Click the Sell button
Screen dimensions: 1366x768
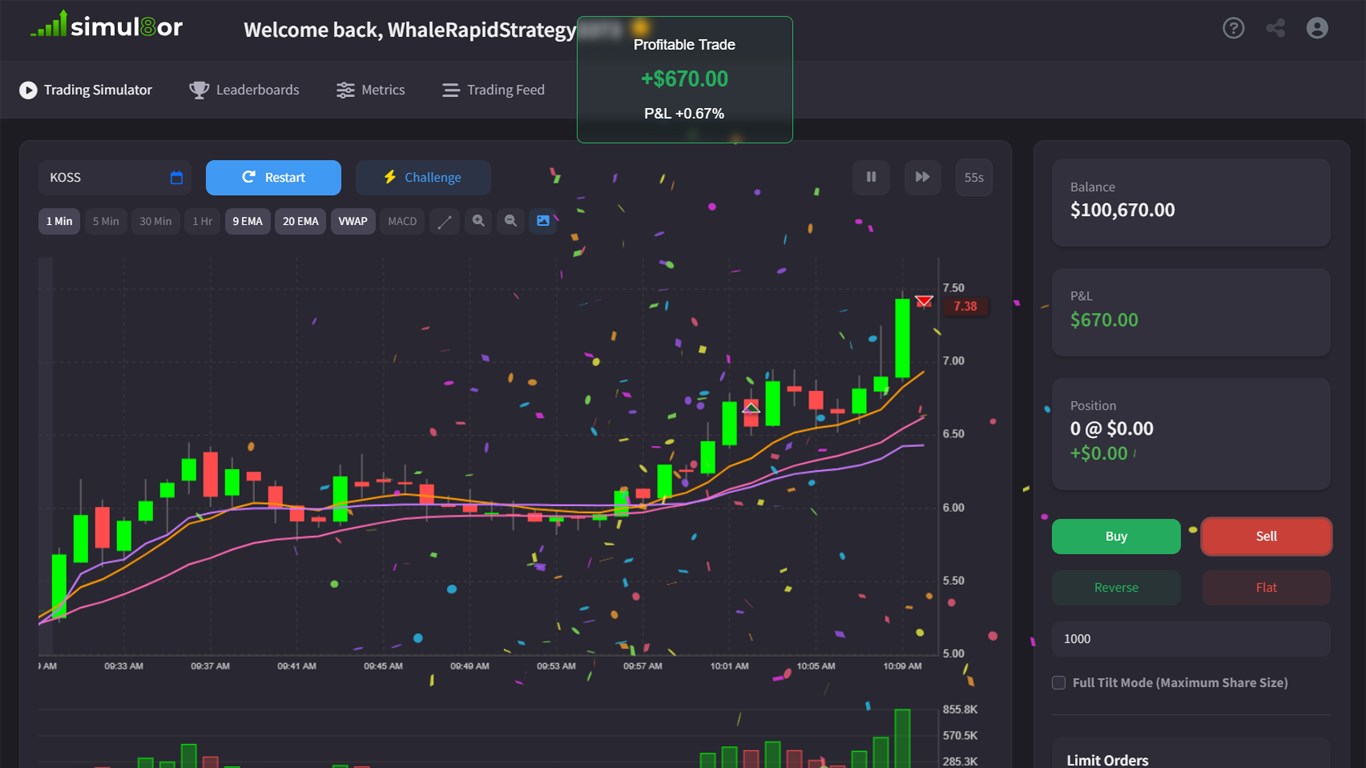pos(1265,536)
